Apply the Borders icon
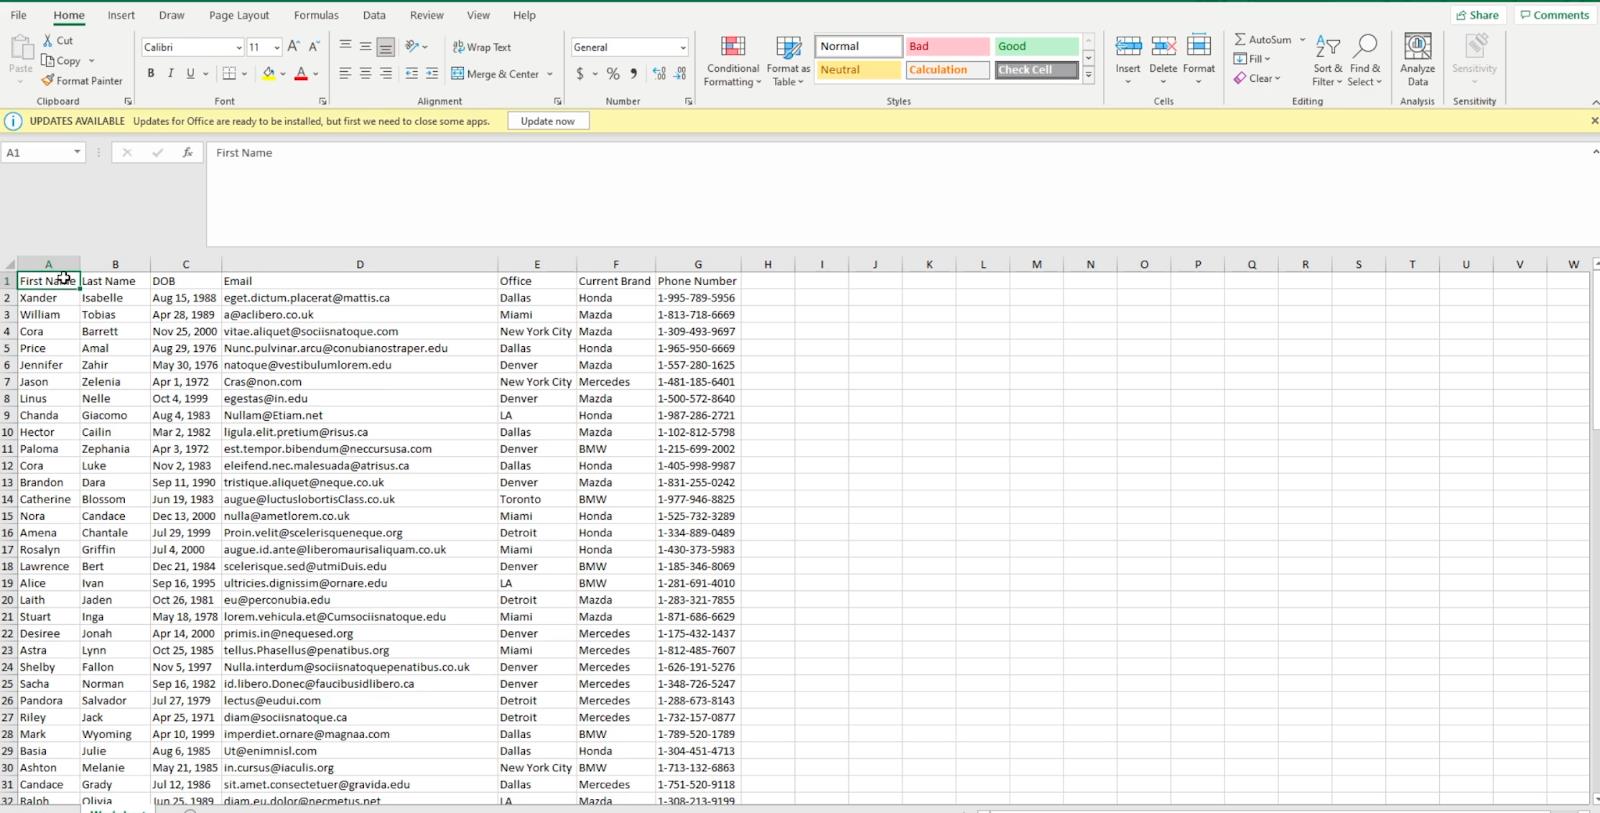 (229, 74)
